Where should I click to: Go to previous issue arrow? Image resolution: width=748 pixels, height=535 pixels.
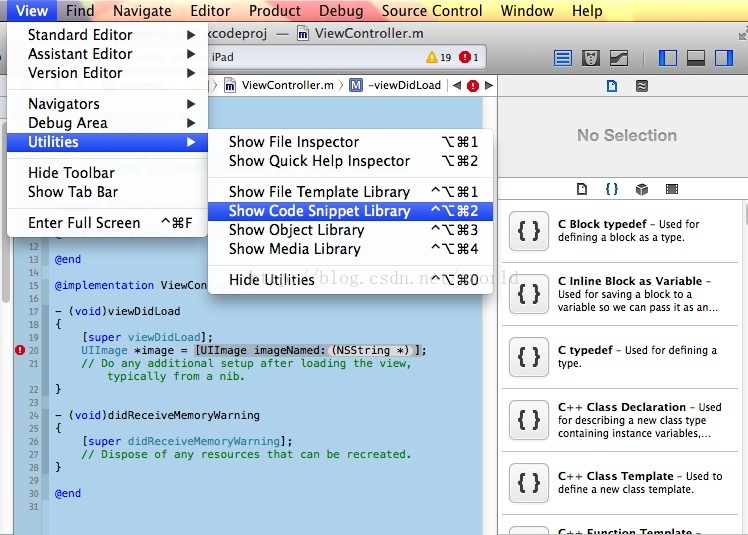457,85
